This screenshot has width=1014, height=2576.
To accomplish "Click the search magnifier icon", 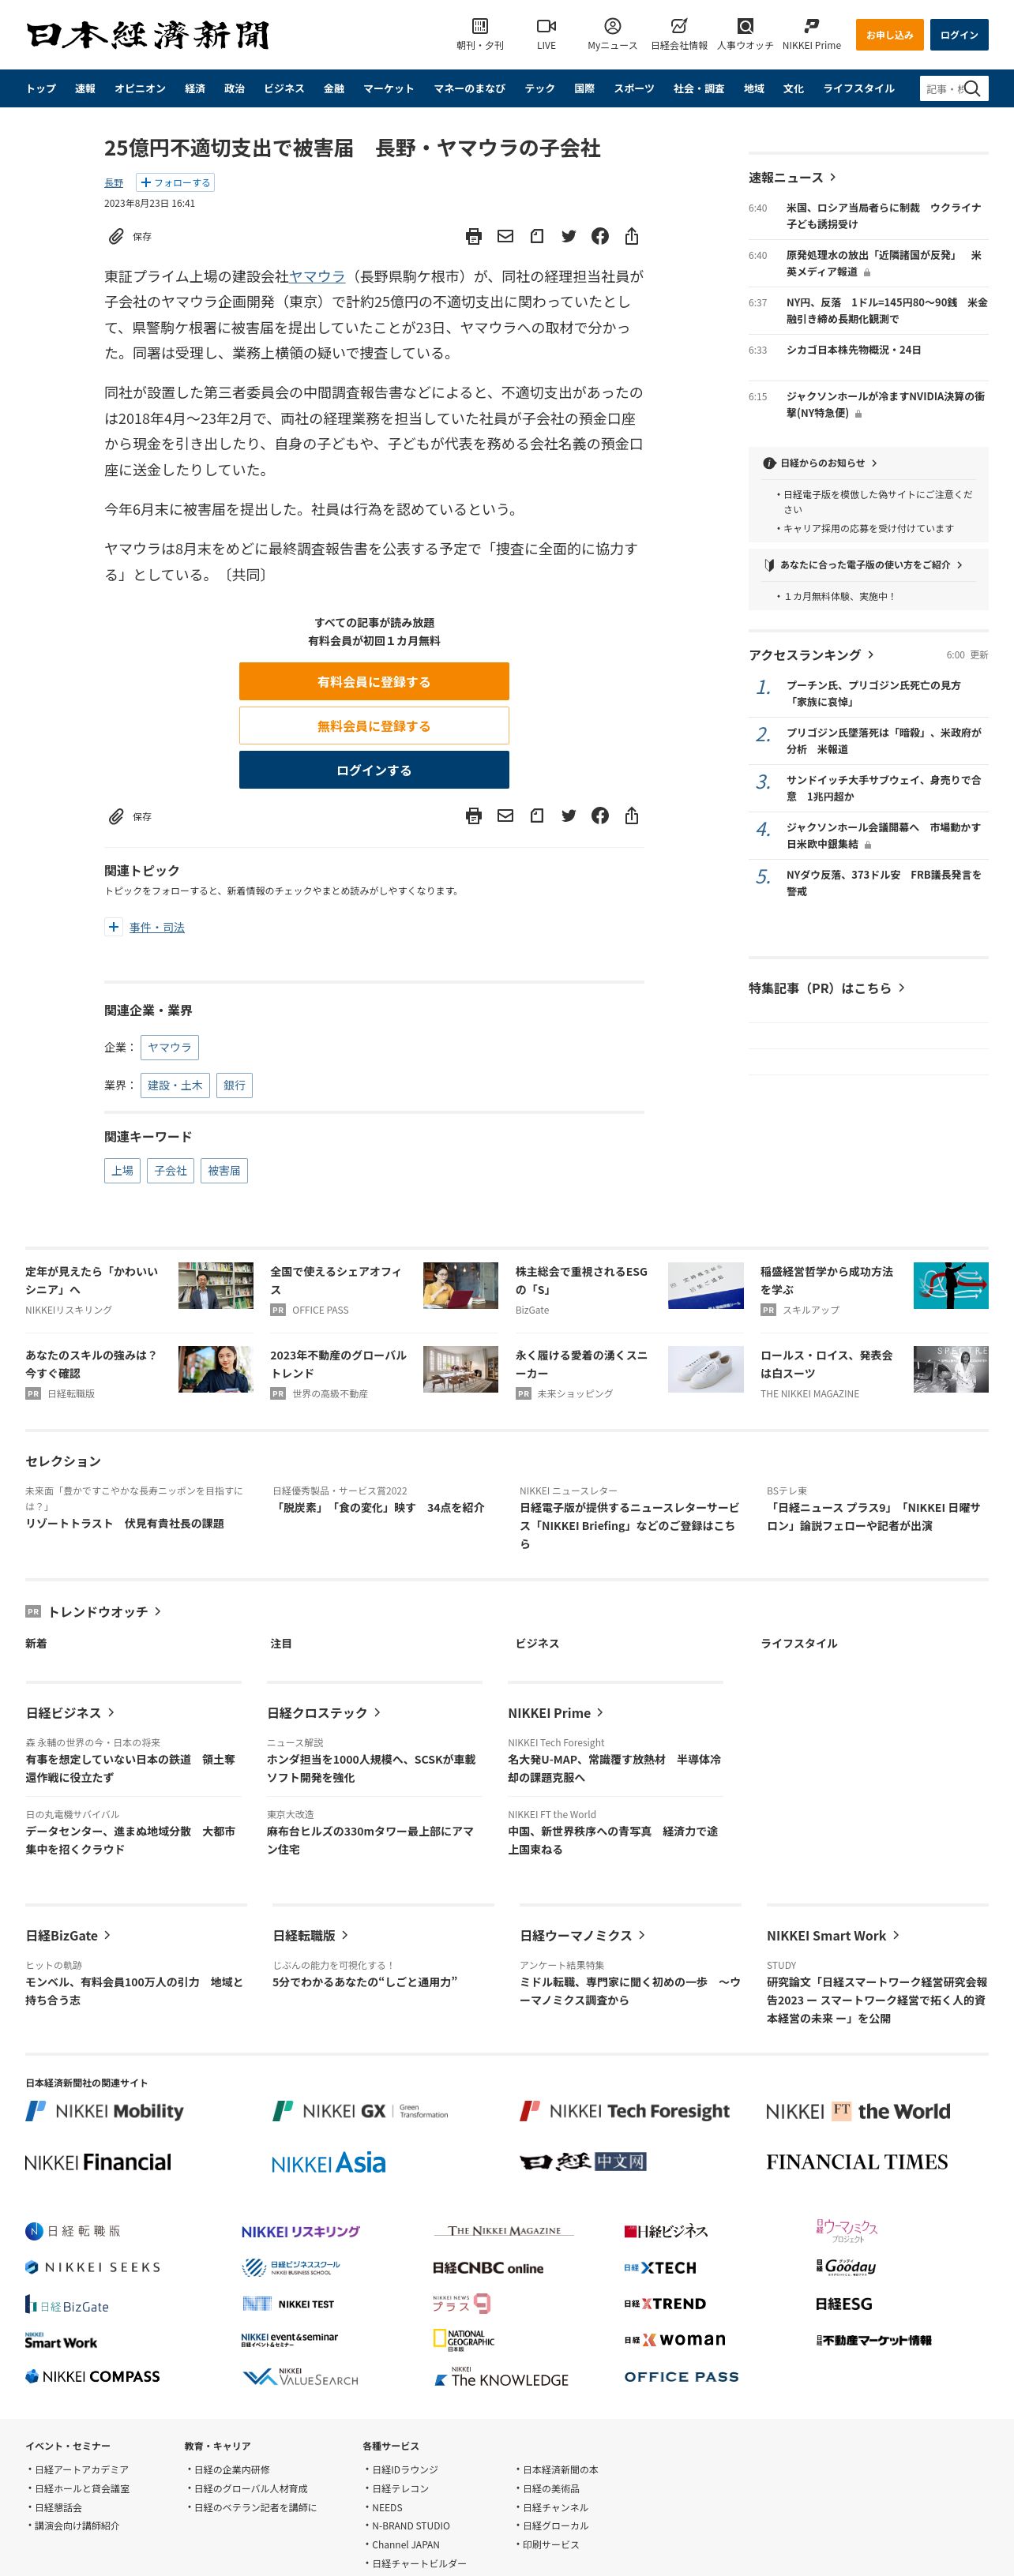I will [972, 88].
